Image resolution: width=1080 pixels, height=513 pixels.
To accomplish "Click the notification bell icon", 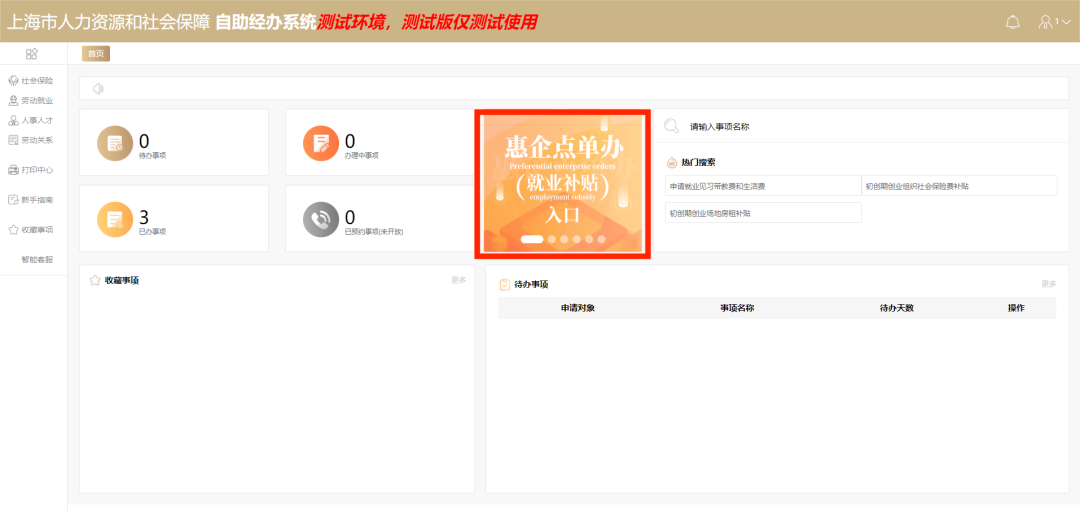I will [x=1013, y=22].
